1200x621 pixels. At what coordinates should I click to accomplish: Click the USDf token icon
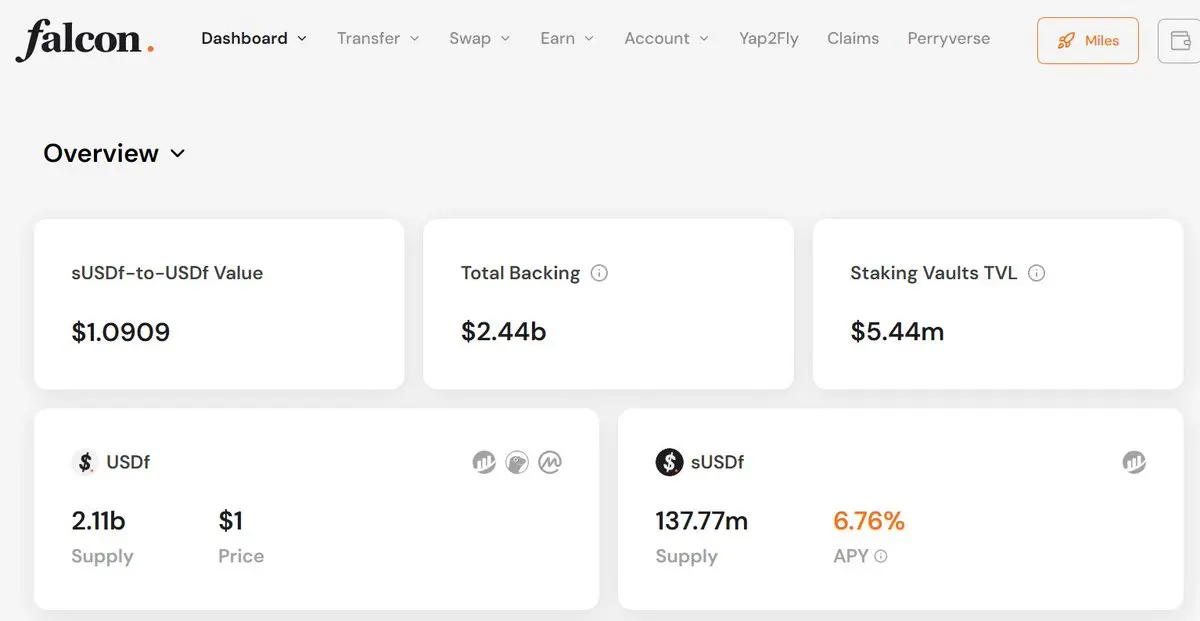(x=85, y=462)
